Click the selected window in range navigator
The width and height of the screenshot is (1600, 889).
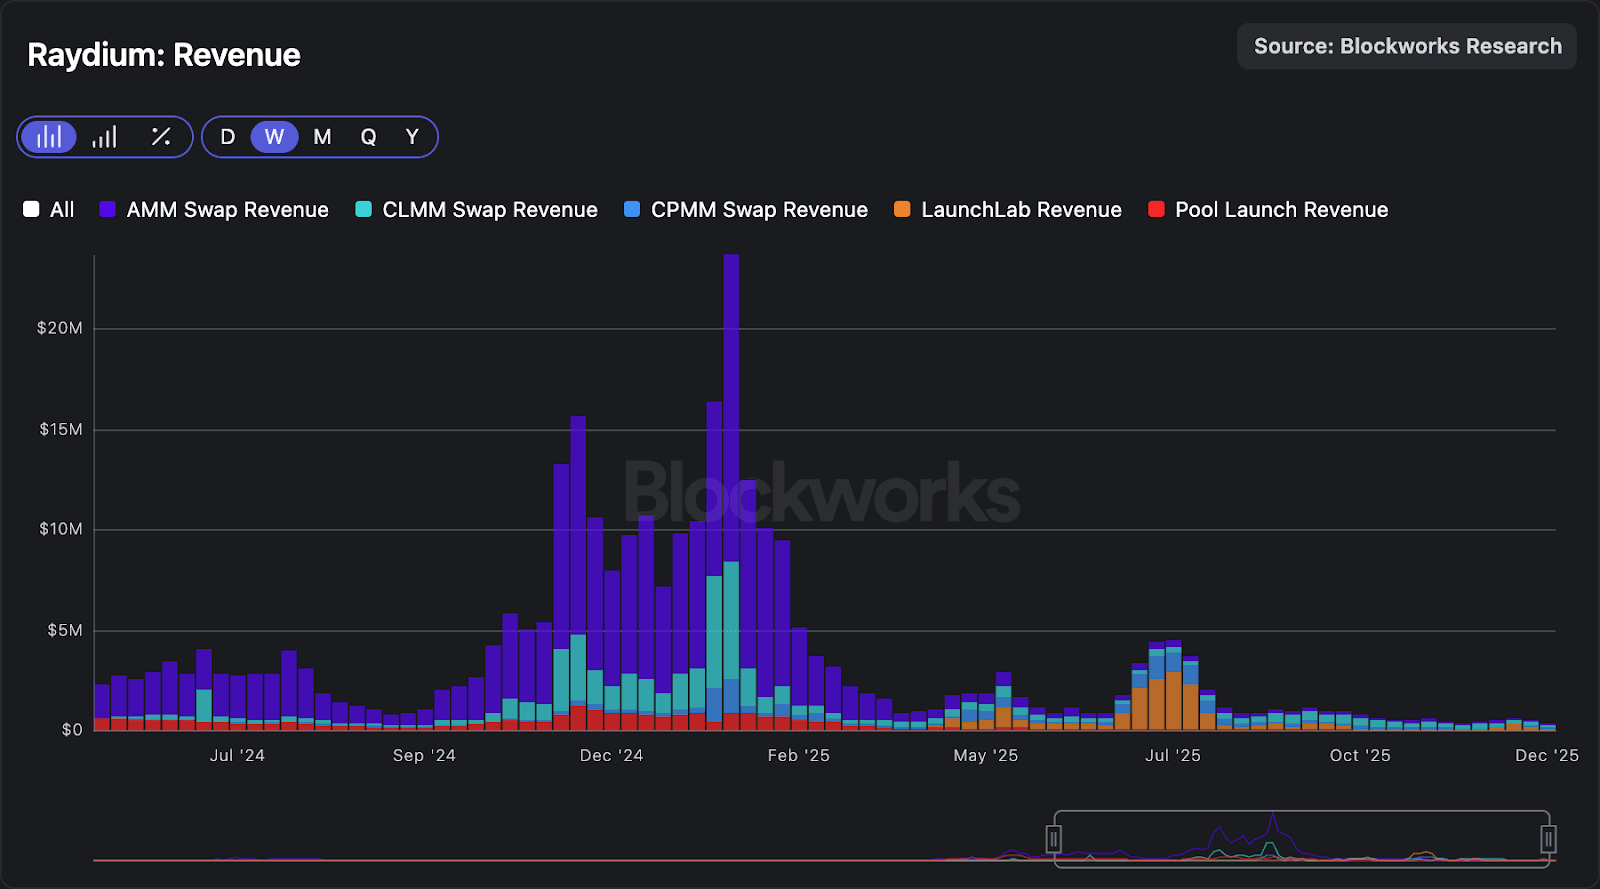(1300, 839)
